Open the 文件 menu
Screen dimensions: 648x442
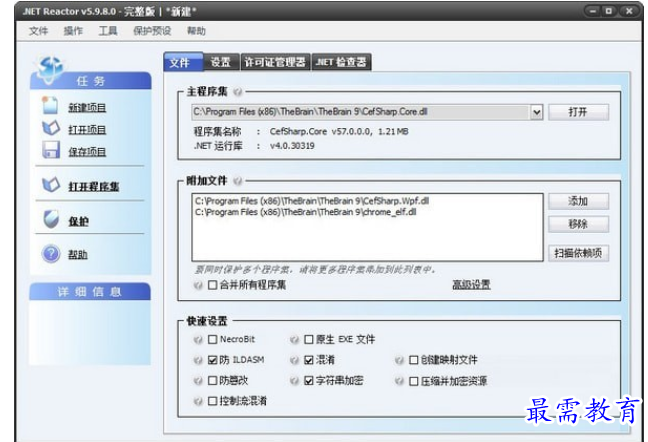coord(38,31)
